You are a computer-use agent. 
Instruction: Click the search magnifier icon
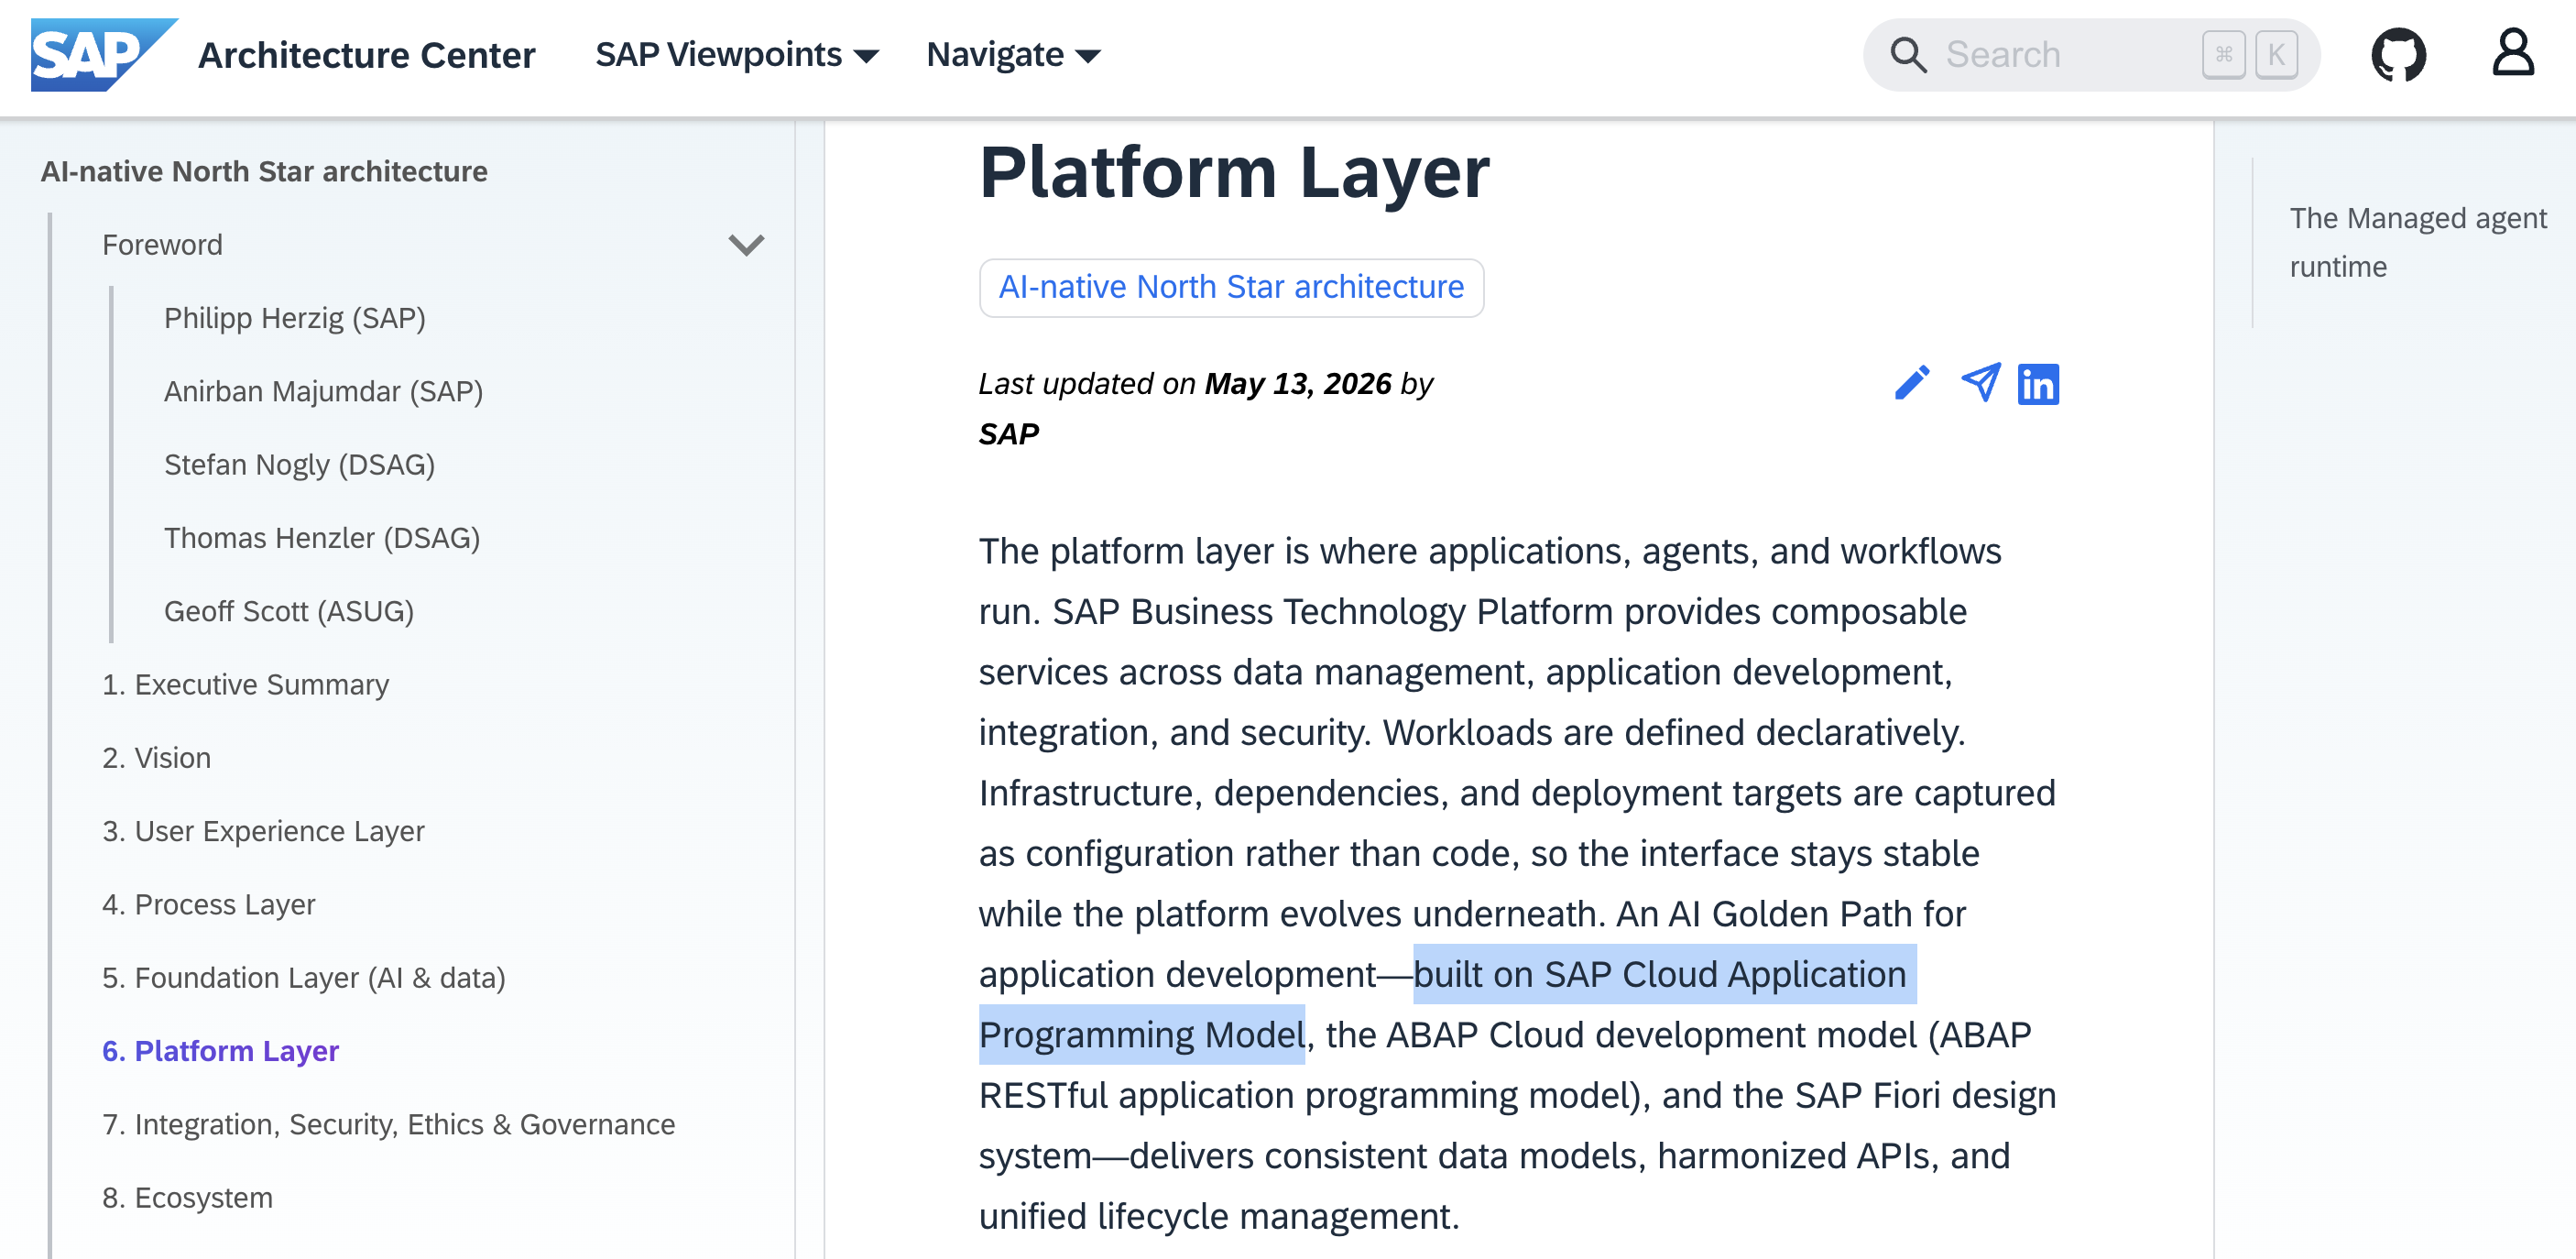tap(1908, 55)
